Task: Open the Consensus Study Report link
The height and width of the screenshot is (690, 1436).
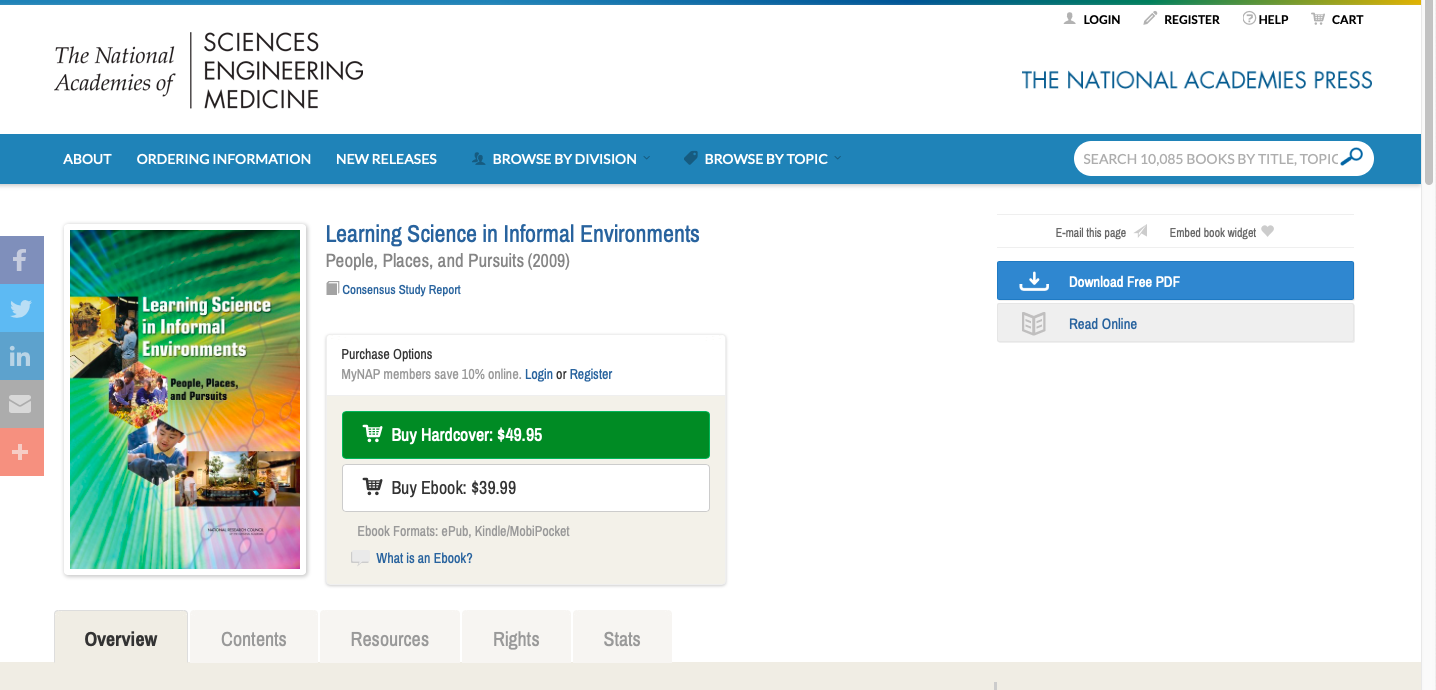Action: pyautogui.click(x=401, y=290)
